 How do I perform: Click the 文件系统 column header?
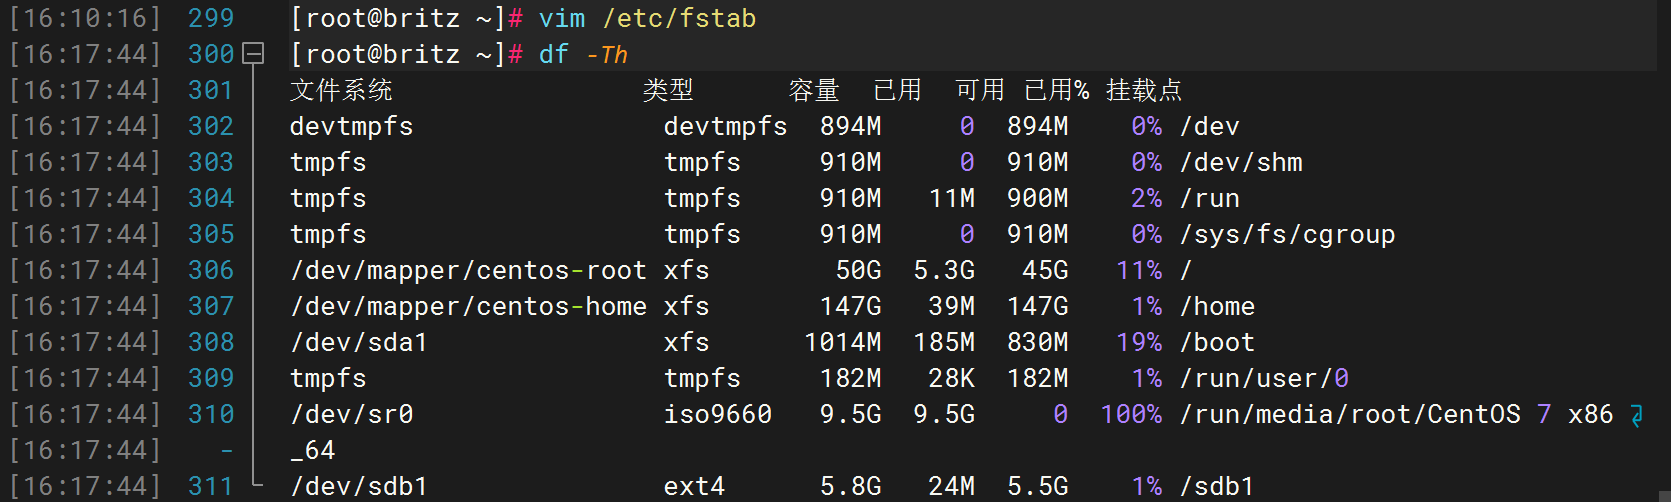(x=341, y=90)
